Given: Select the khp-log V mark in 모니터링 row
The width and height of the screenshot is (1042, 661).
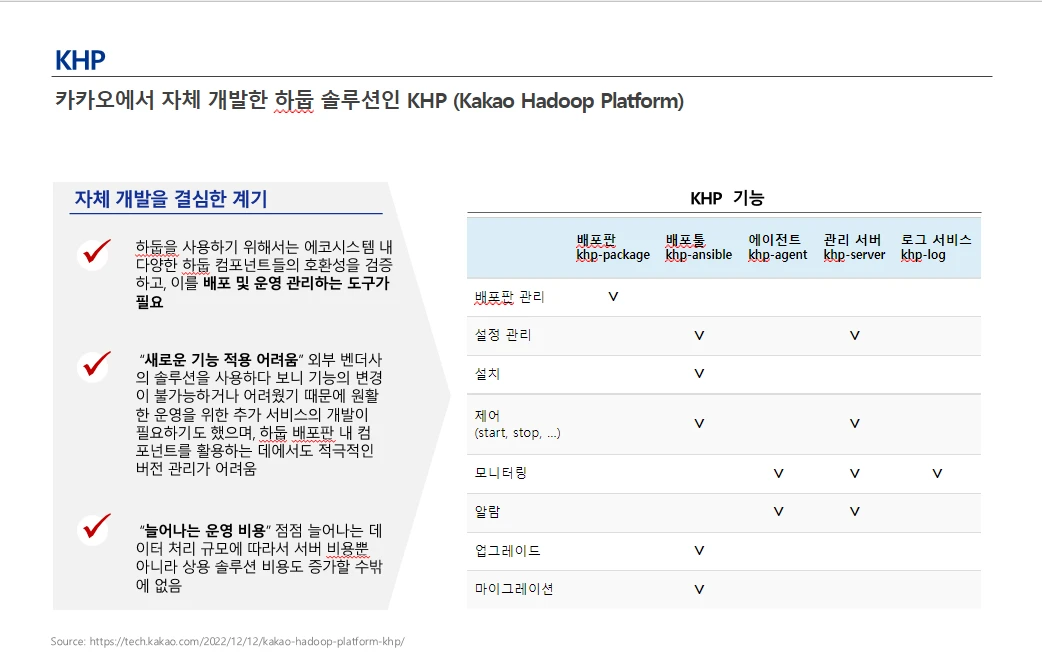Looking at the screenshot, I should [937, 474].
